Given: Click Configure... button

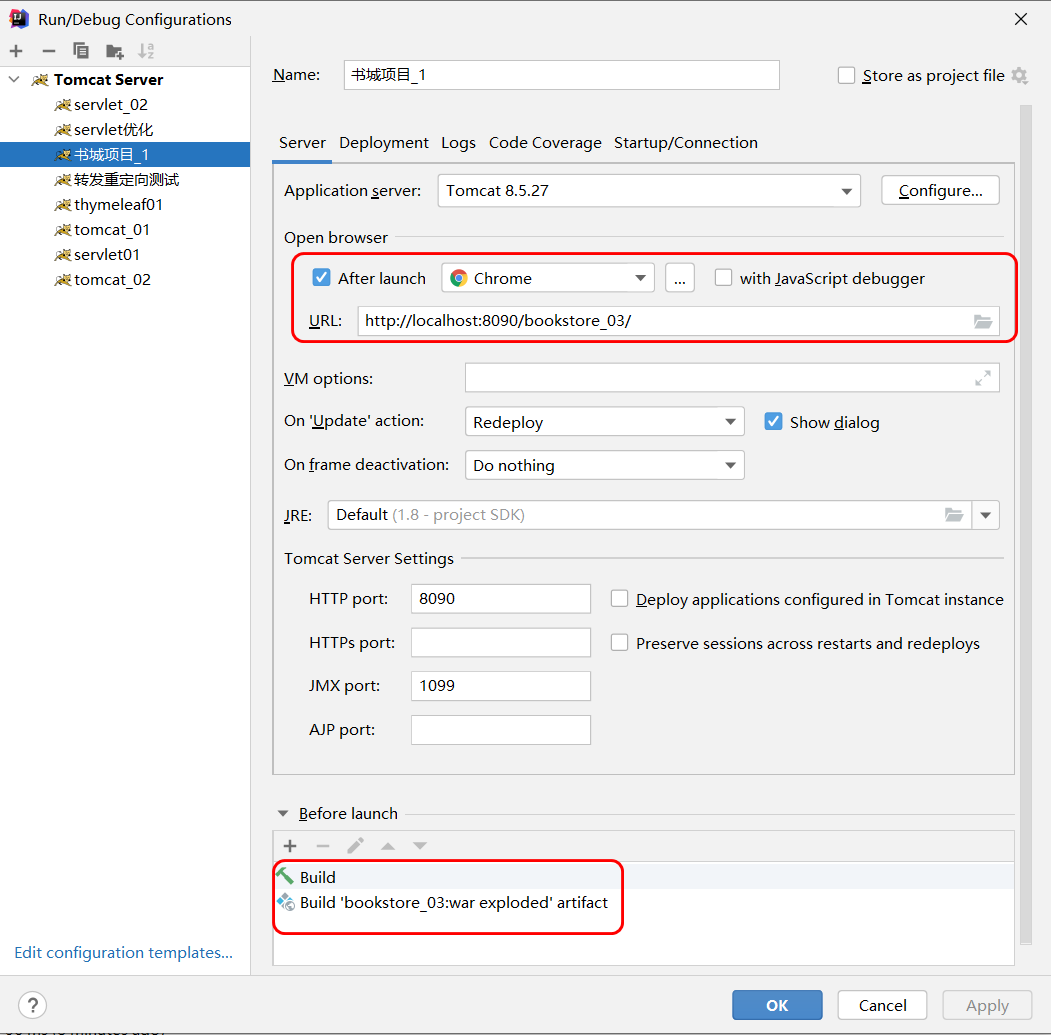Looking at the screenshot, I should (x=940, y=191).
